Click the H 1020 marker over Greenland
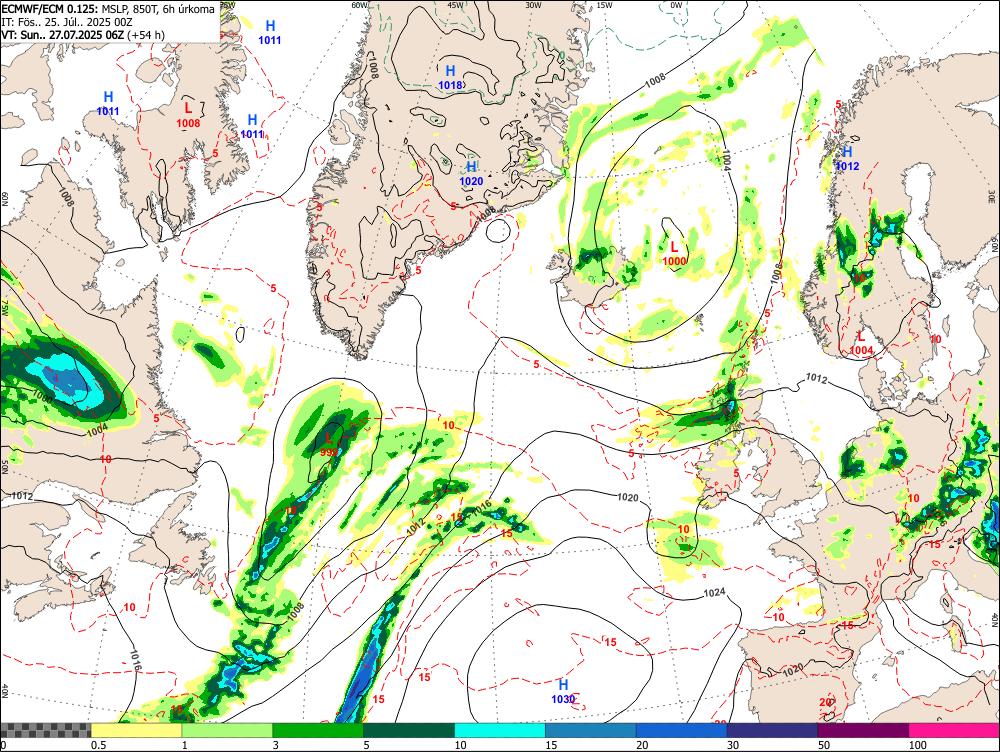This screenshot has height=752, width=1000. tap(471, 173)
